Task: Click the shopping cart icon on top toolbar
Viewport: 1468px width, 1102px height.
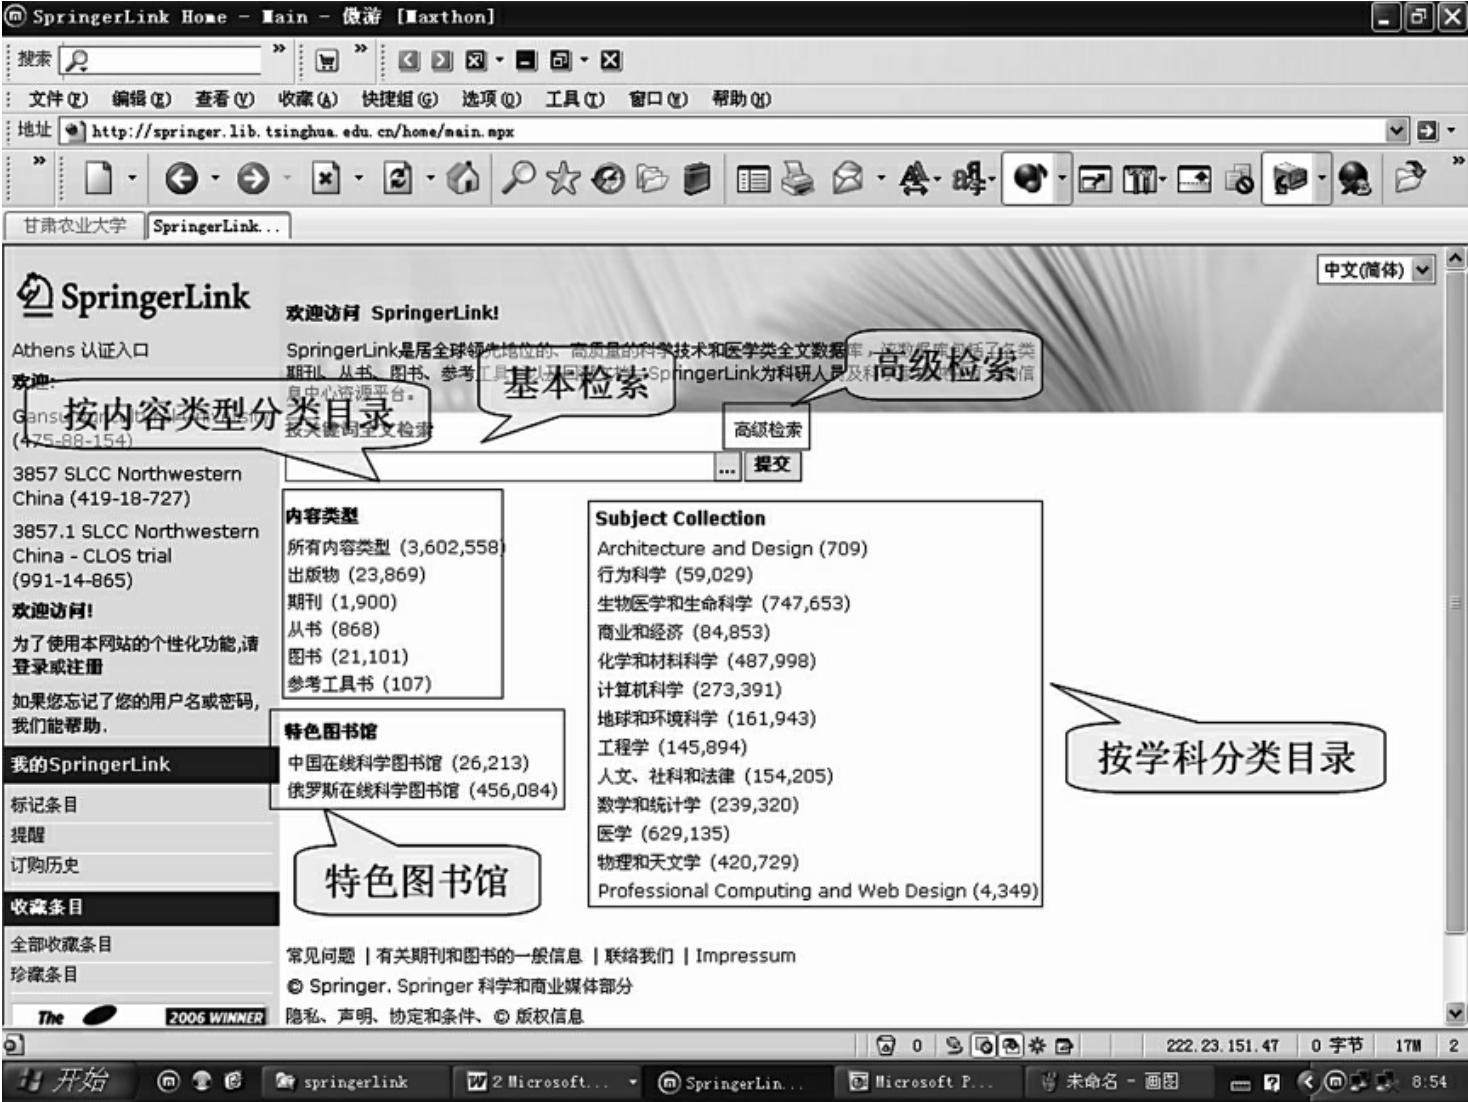Action: (x=326, y=61)
